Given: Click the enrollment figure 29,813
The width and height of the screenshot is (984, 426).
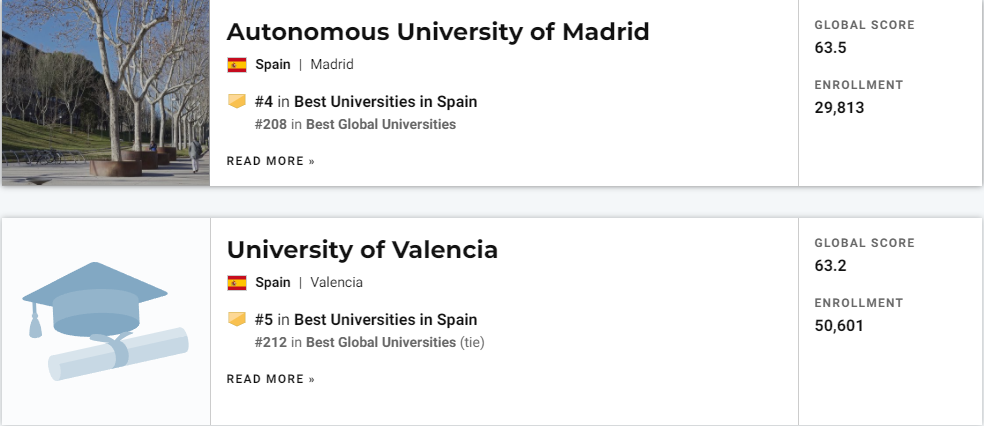Looking at the screenshot, I should pos(839,108).
